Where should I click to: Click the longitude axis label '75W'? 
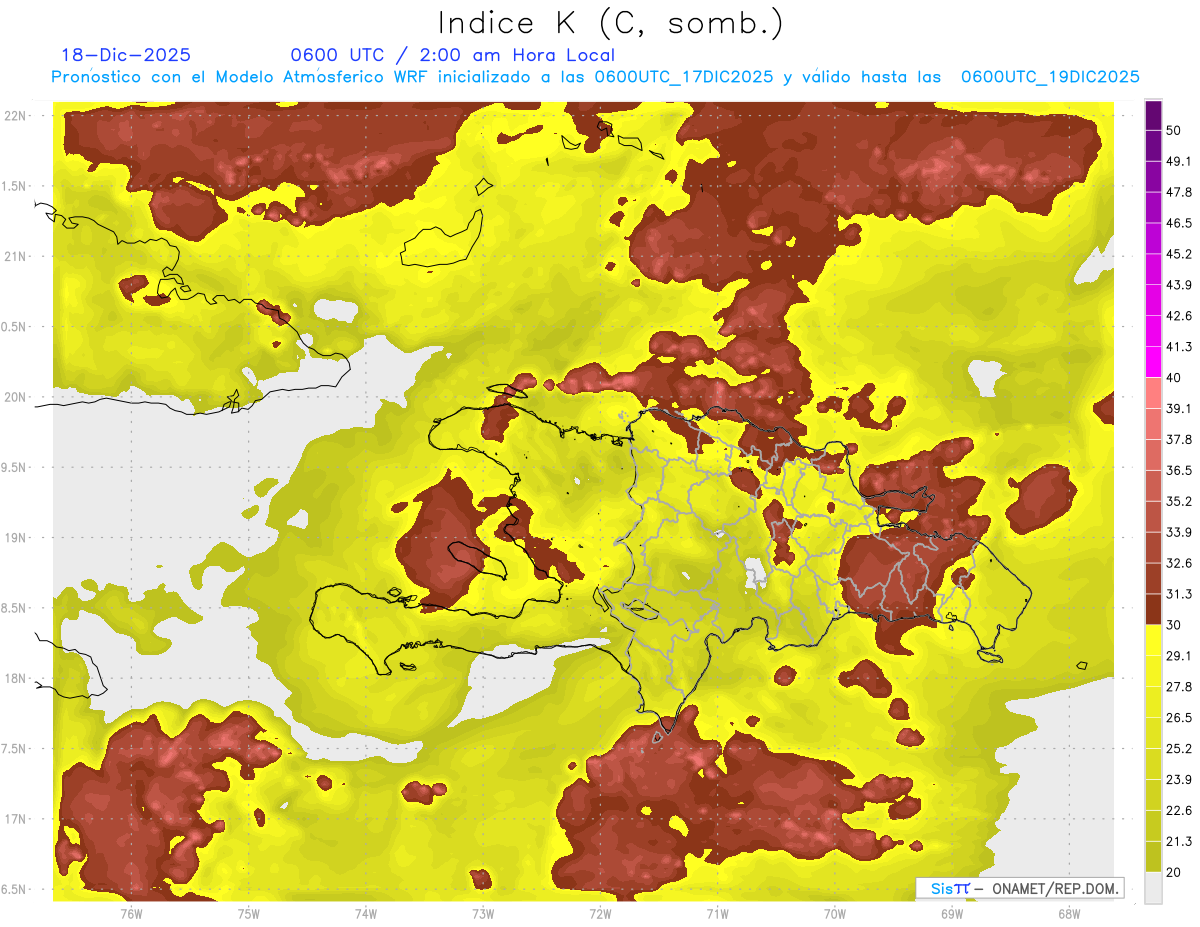[x=248, y=913]
